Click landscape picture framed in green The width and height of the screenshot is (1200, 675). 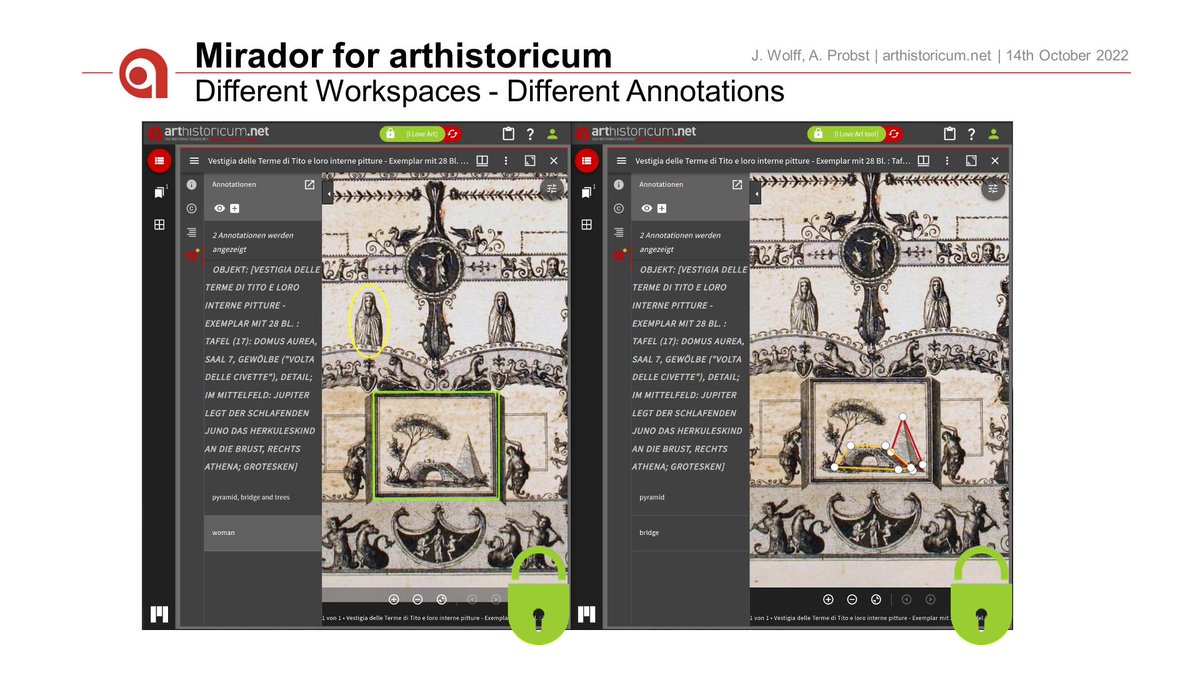(x=436, y=444)
